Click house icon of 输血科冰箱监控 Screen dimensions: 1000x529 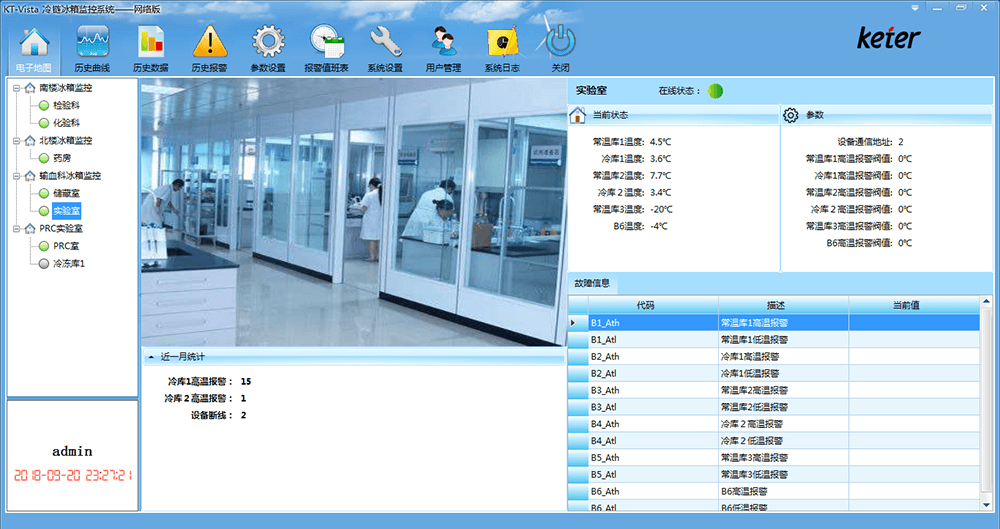(30, 175)
